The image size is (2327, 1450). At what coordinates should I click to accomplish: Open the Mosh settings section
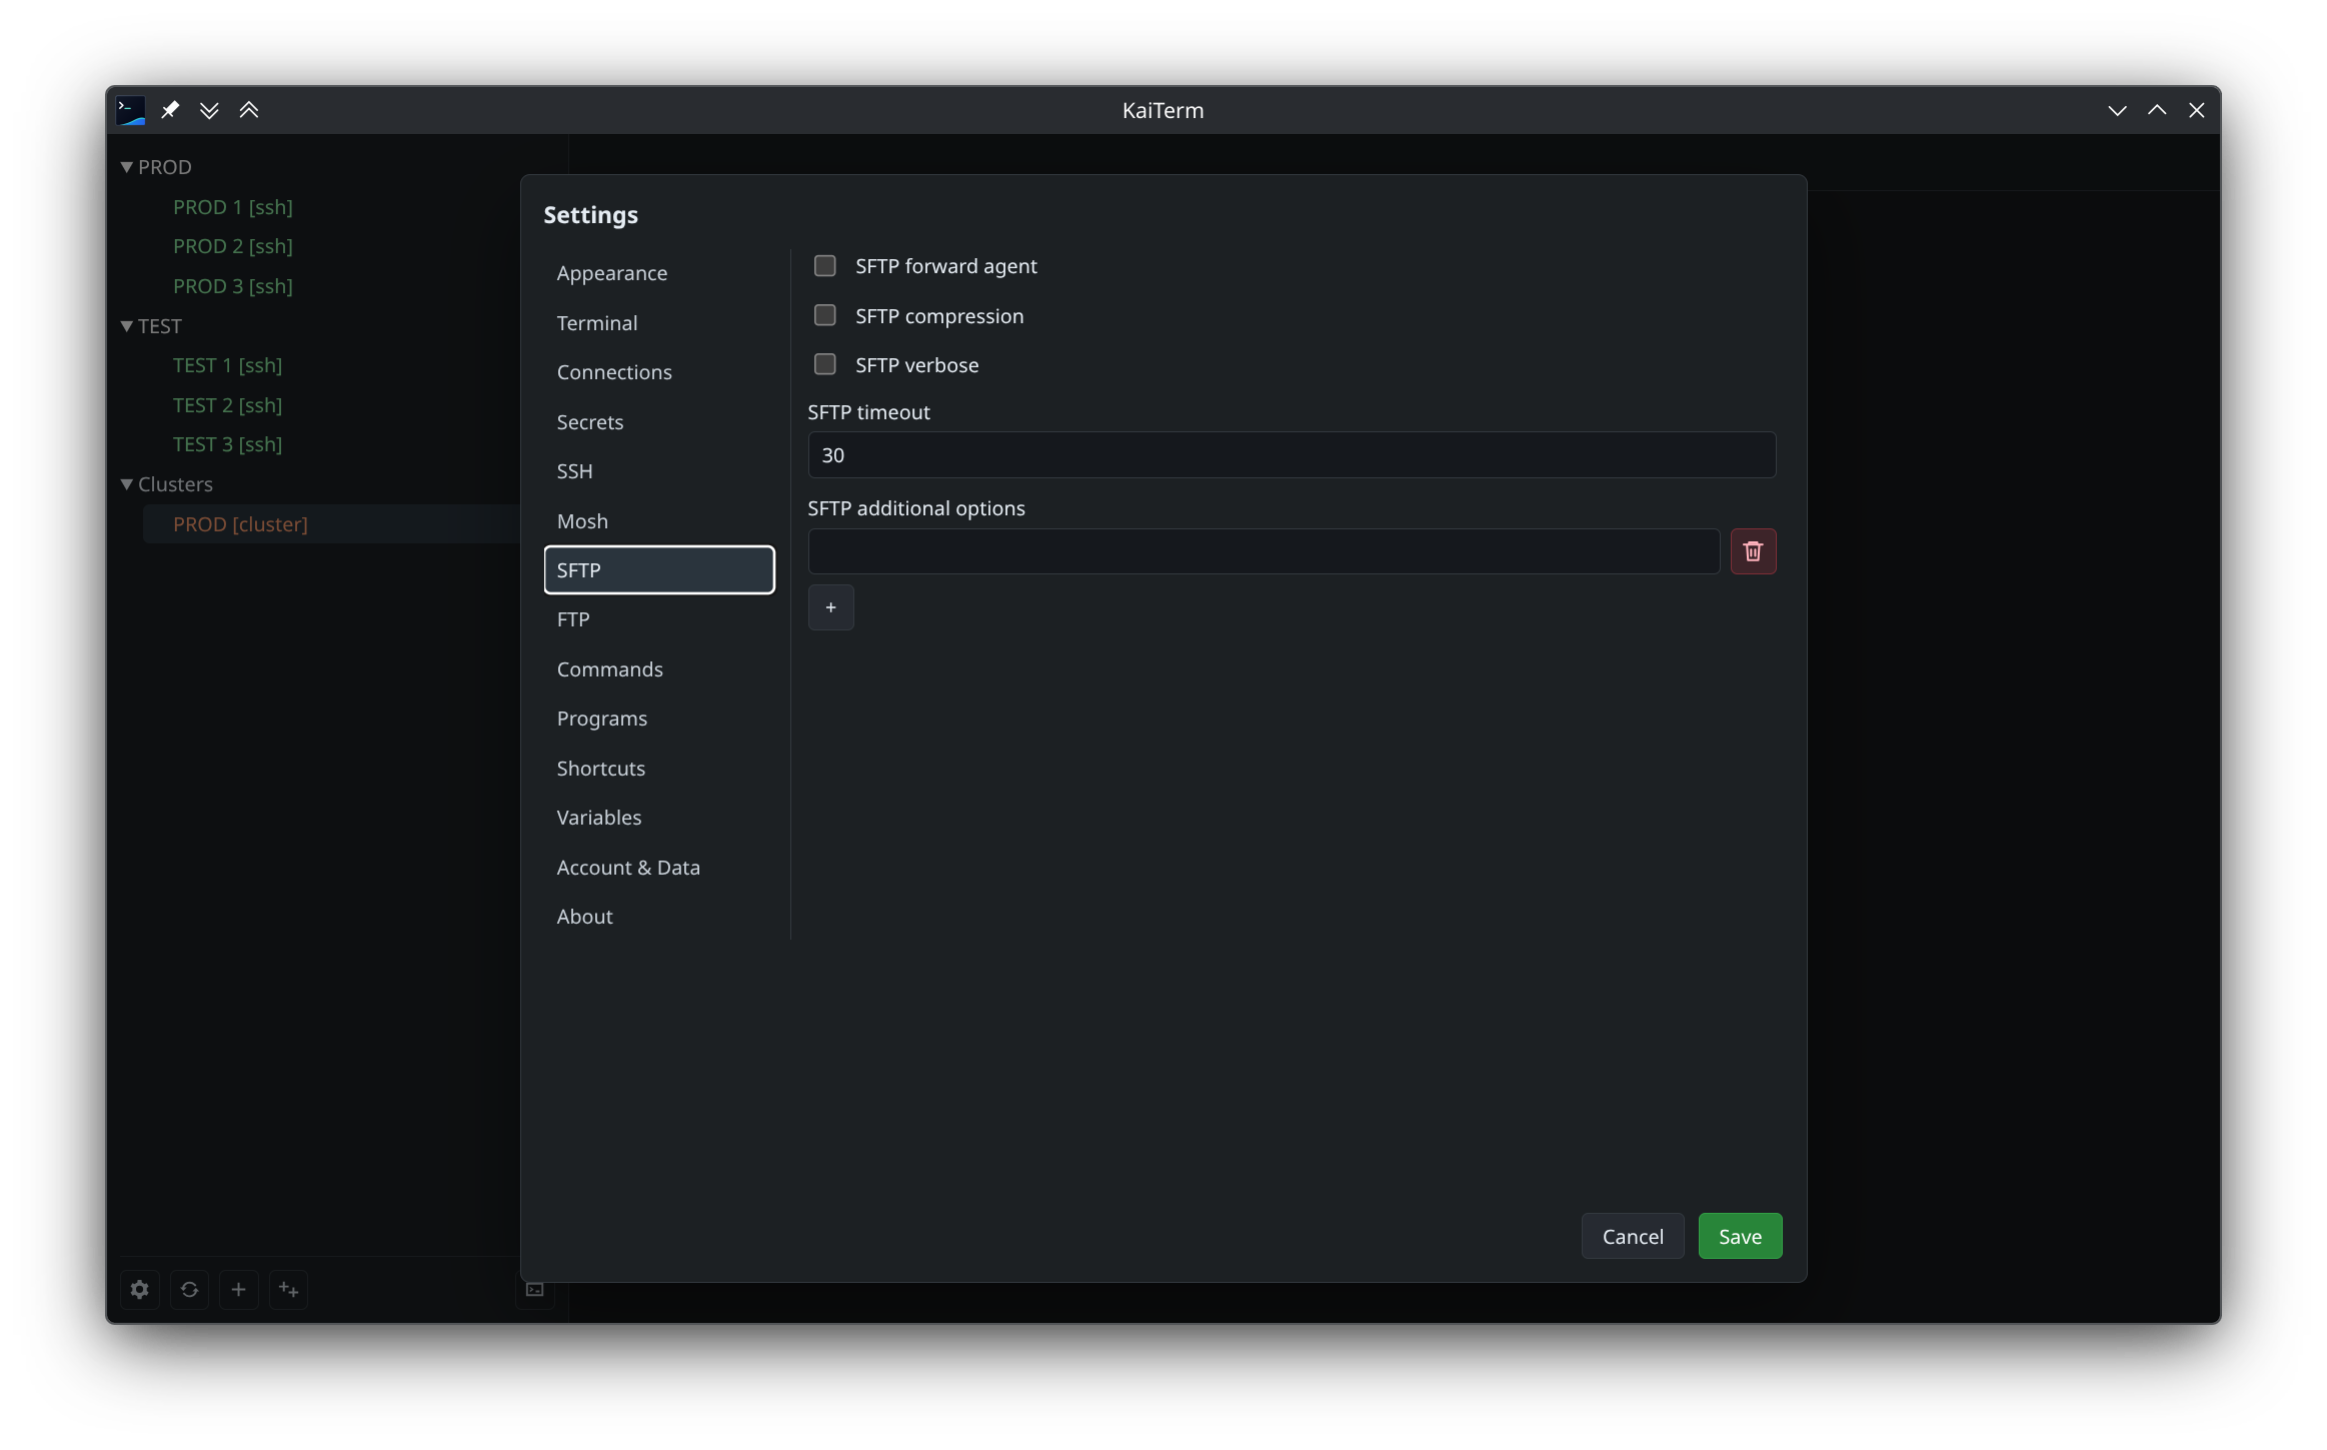click(658, 521)
